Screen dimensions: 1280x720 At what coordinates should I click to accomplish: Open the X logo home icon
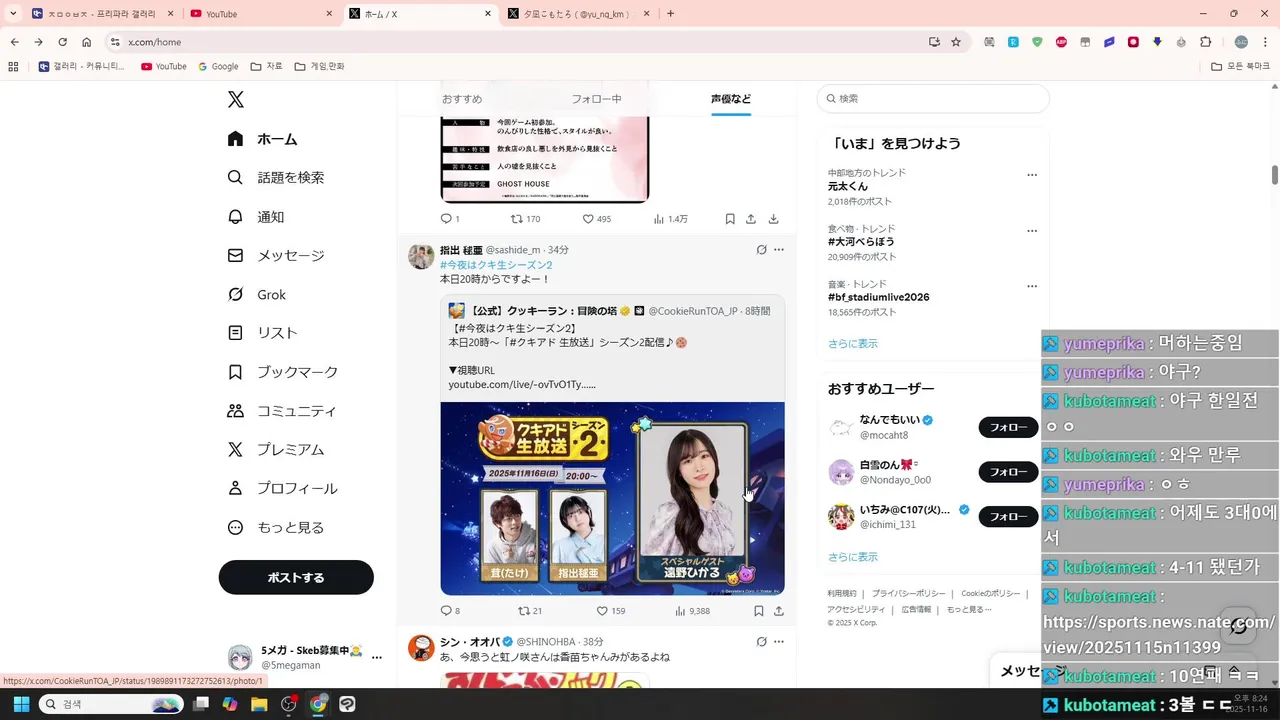pos(235,100)
